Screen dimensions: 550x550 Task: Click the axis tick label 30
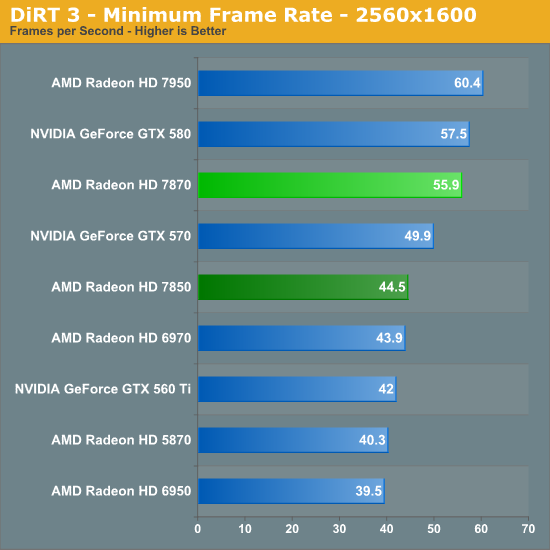click(339, 529)
